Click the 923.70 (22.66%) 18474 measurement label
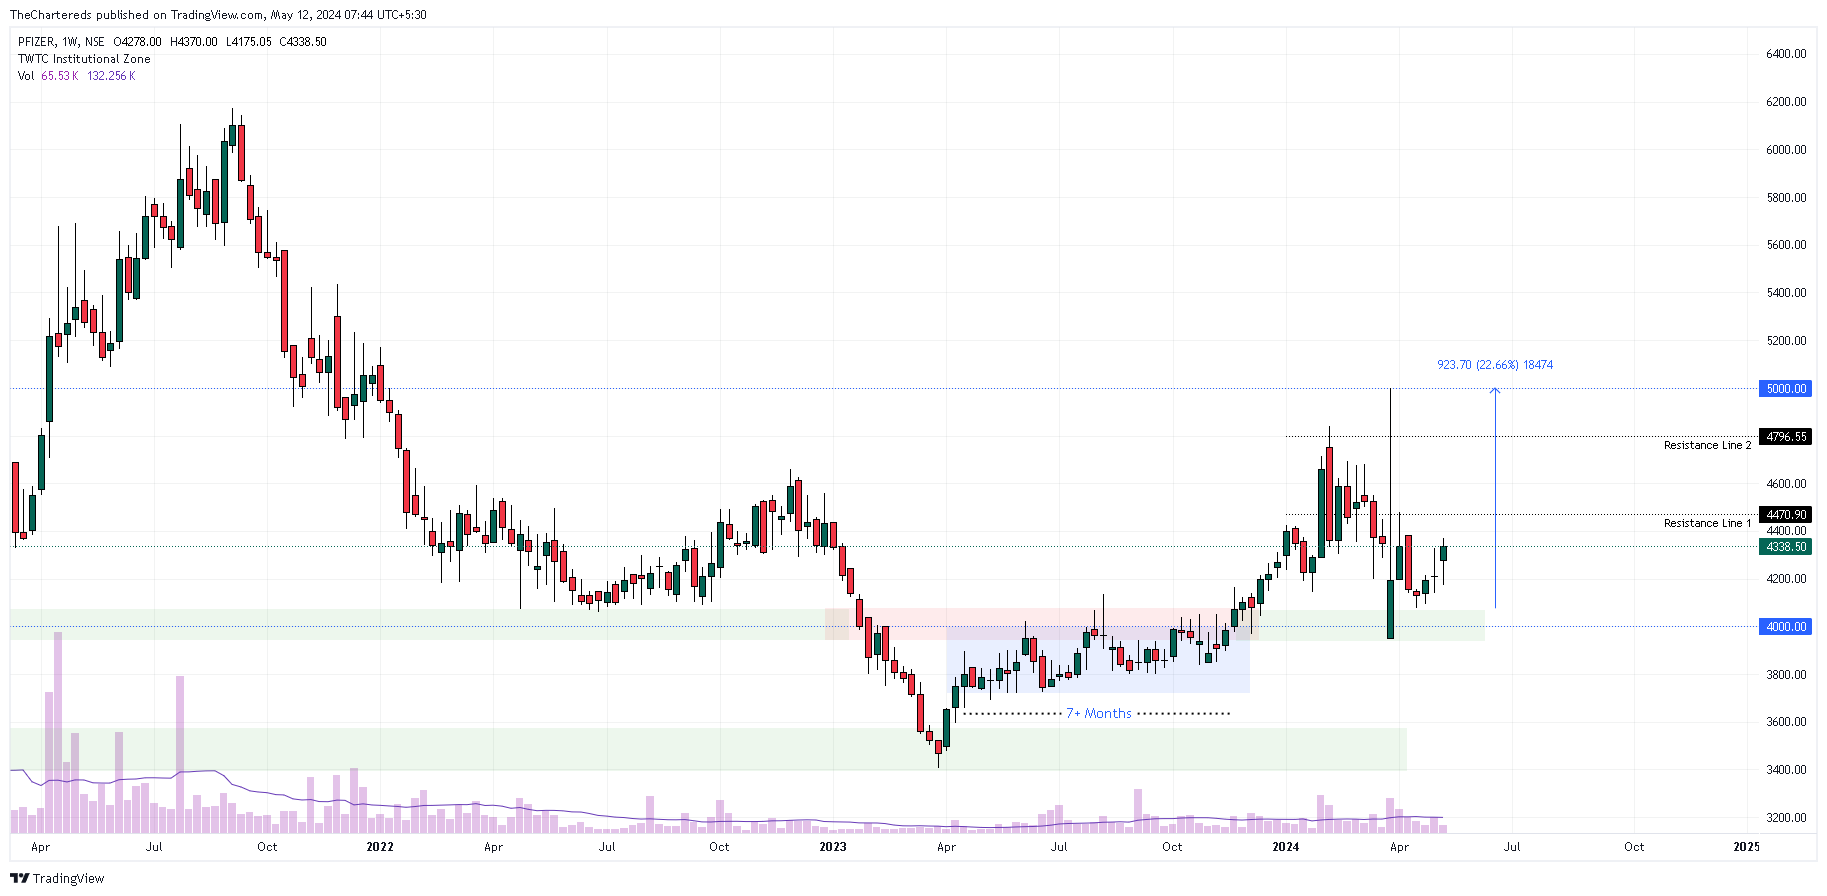The width and height of the screenshot is (1827, 896). coord(1495,365)
